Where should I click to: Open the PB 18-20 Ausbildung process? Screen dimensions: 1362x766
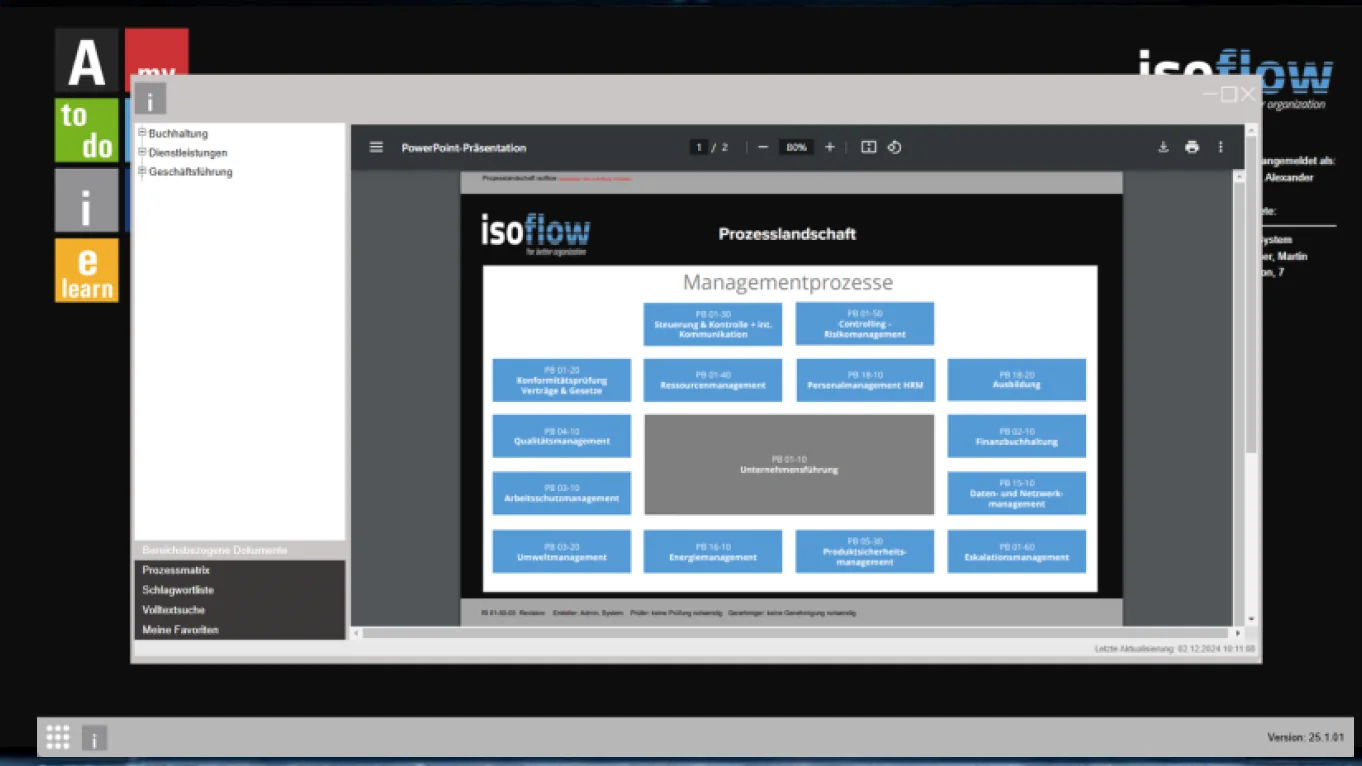tap(1017, 380)
